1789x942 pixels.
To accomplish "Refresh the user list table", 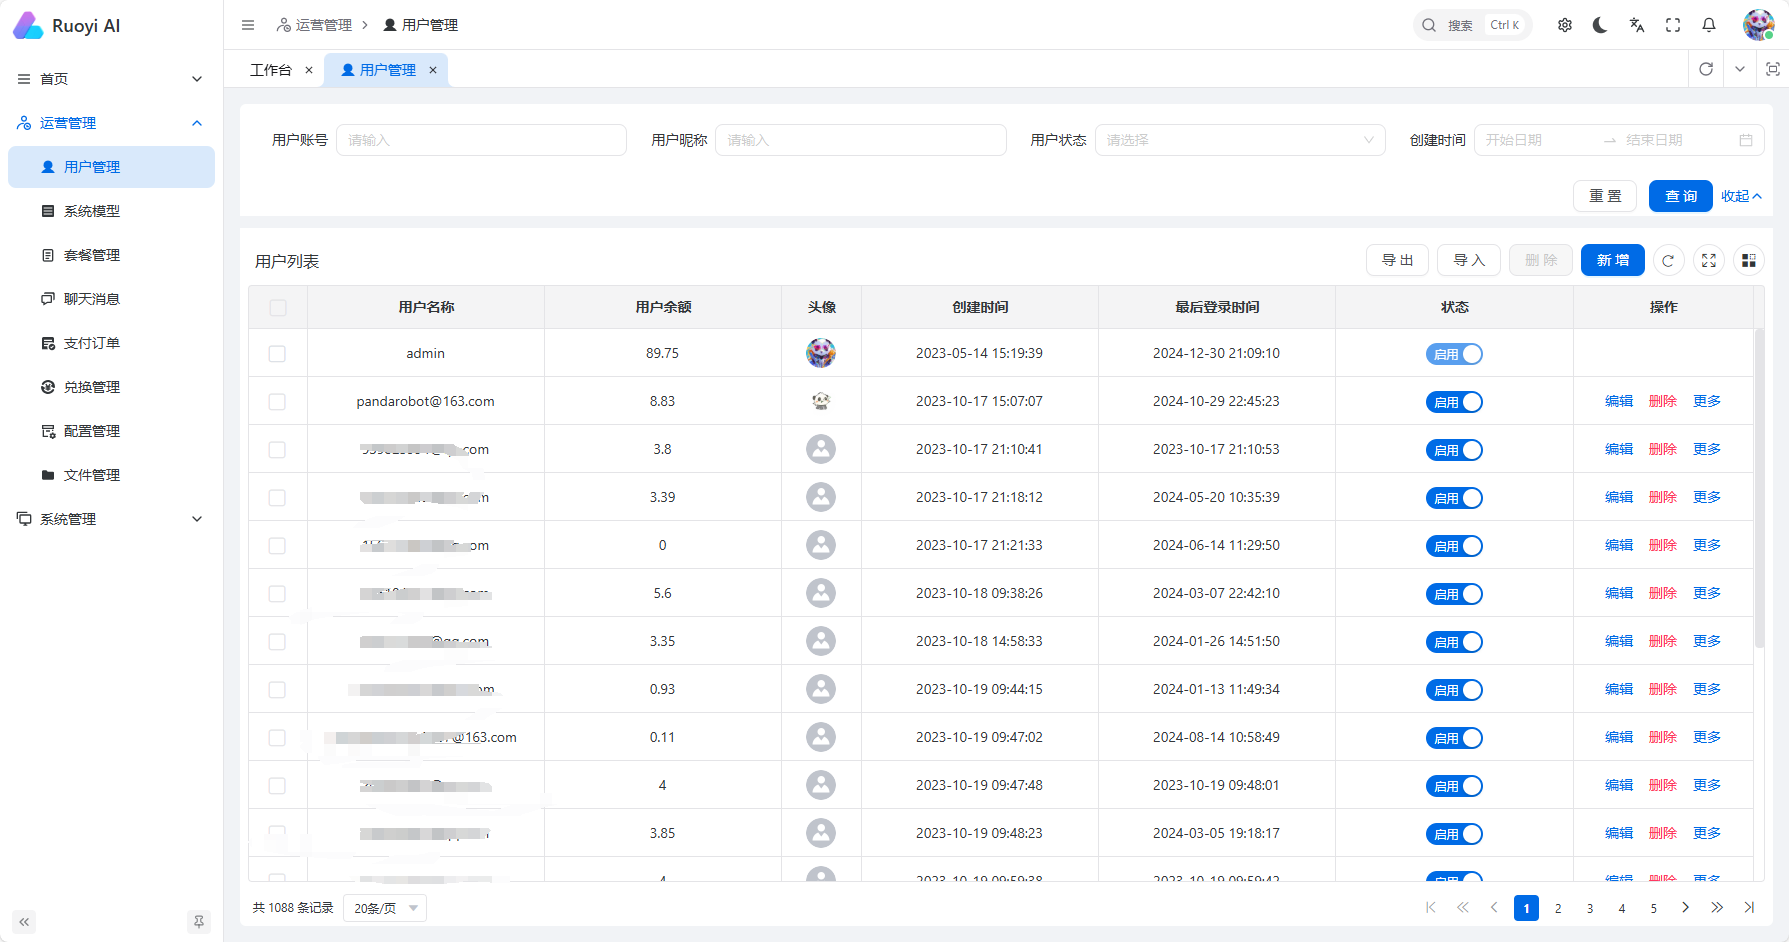I will coord(1668,261).
